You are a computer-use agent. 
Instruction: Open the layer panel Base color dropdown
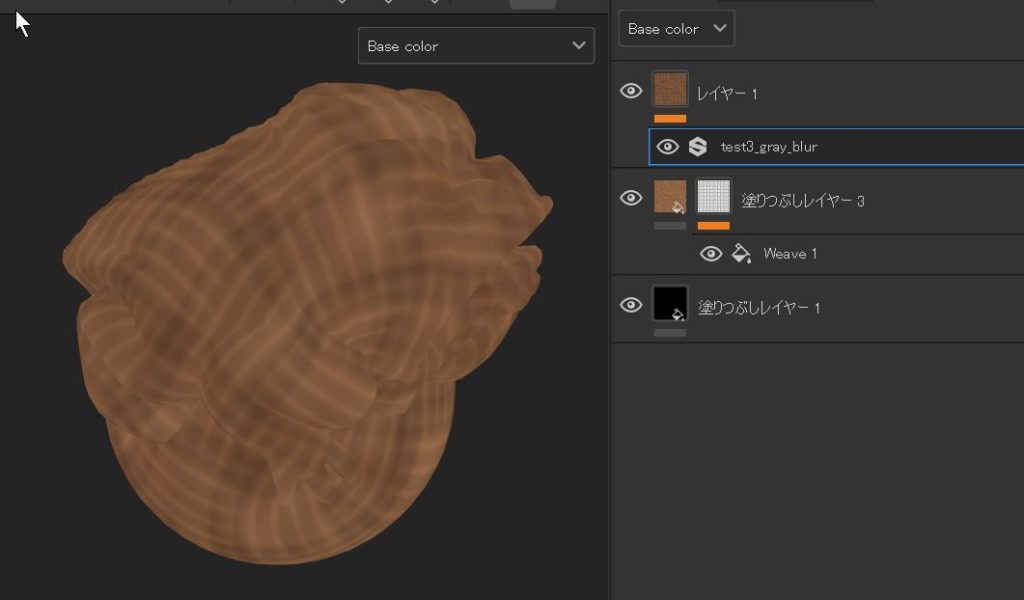676,29
